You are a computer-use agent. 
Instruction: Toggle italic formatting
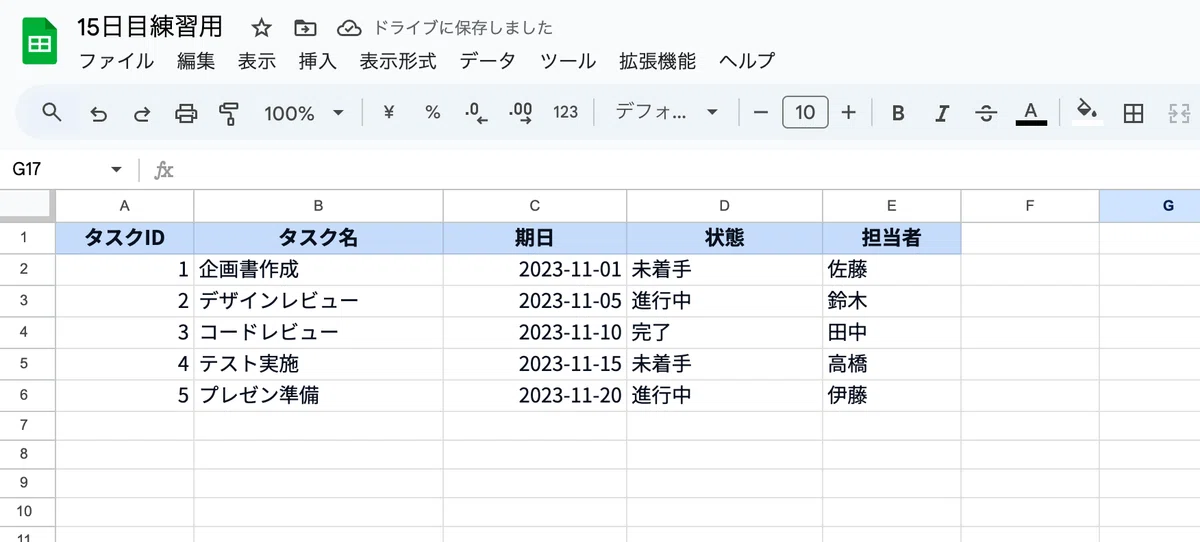click(942, 113)
